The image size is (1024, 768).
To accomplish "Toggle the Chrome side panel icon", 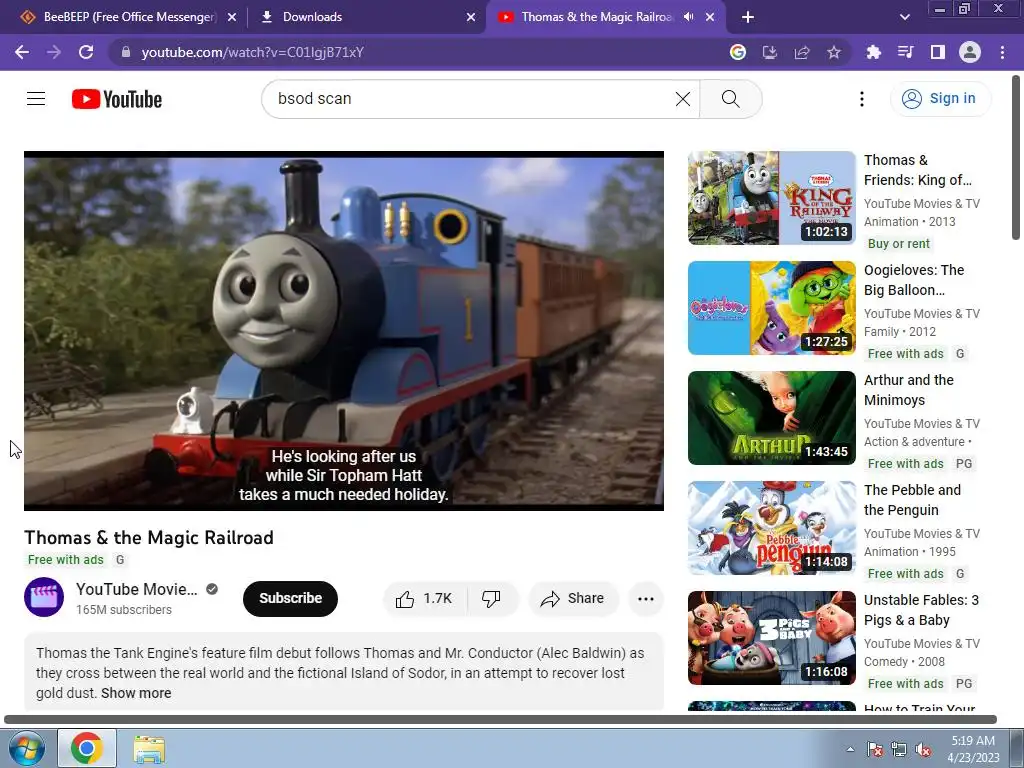I will pyautogui.click(x=938, y=52).
